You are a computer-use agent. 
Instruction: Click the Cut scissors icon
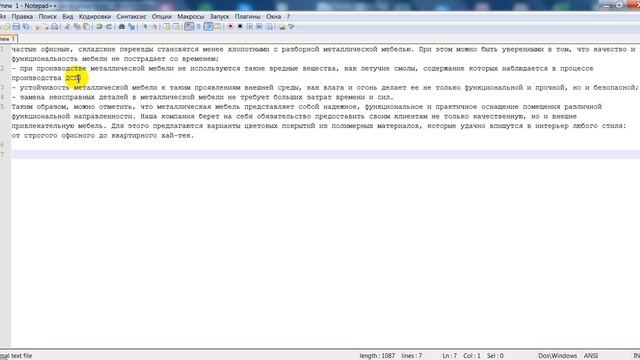tap(67, 27)
